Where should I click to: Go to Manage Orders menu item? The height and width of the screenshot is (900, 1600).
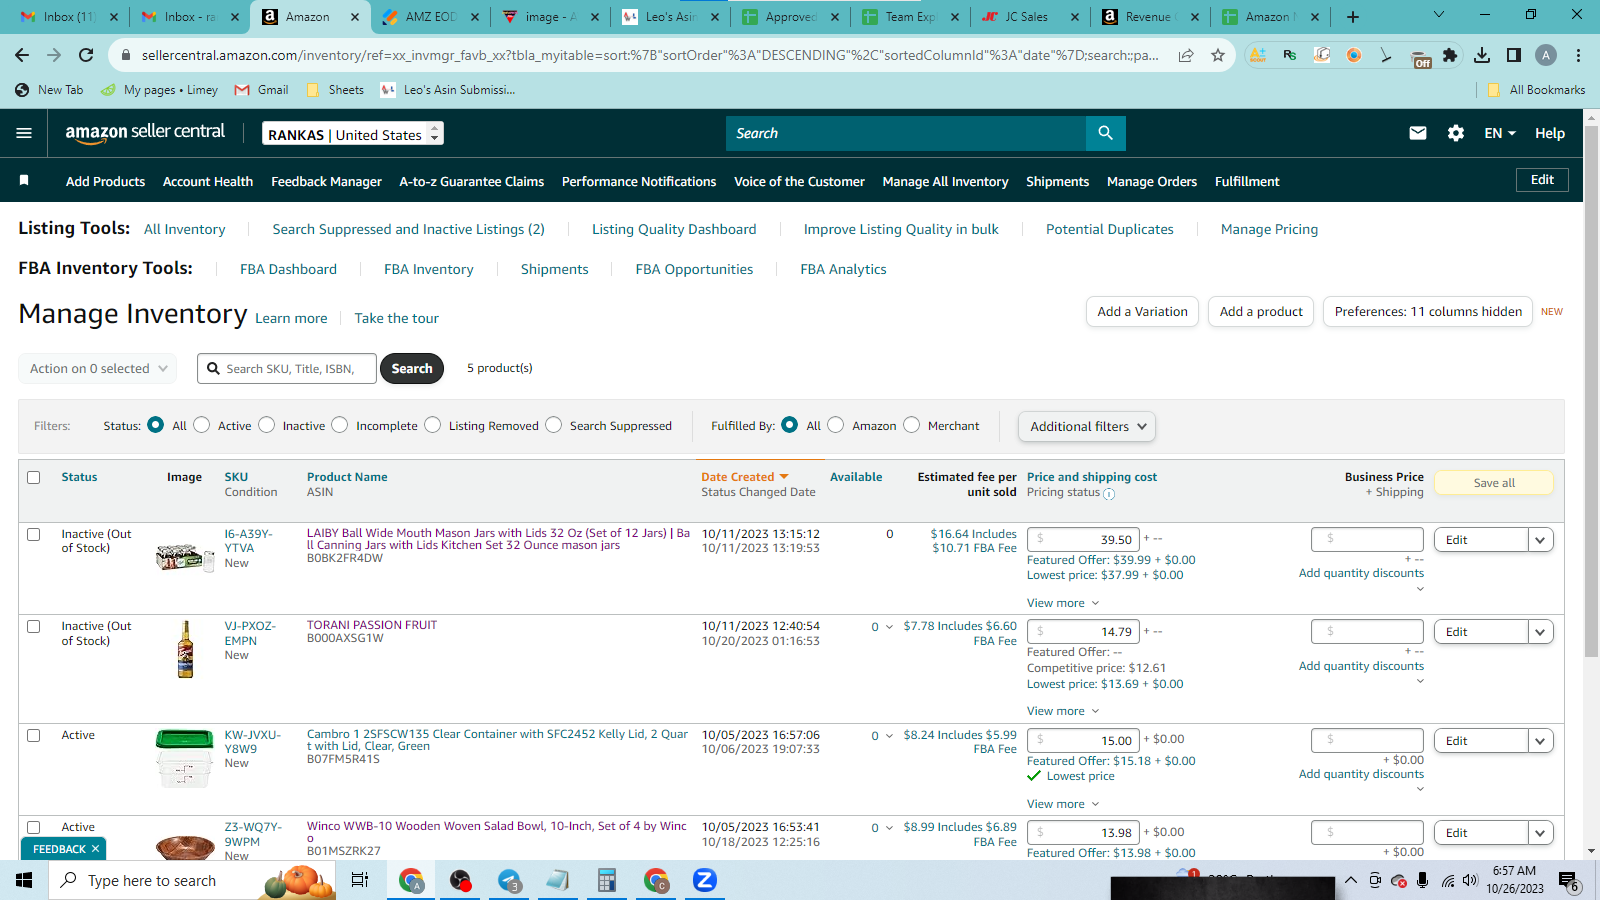click(1152, 181)
